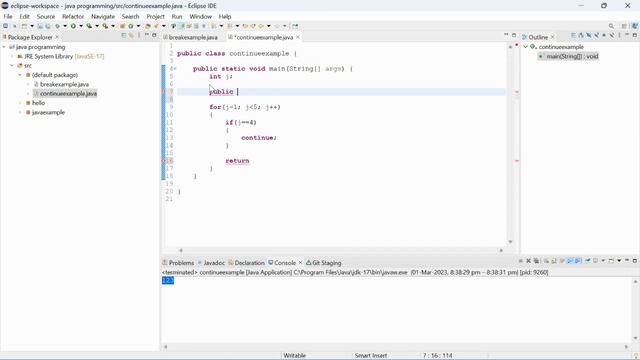Close the continueexample.java editor tab
This screenshot has height=360, width=640.
click(298, 37)
